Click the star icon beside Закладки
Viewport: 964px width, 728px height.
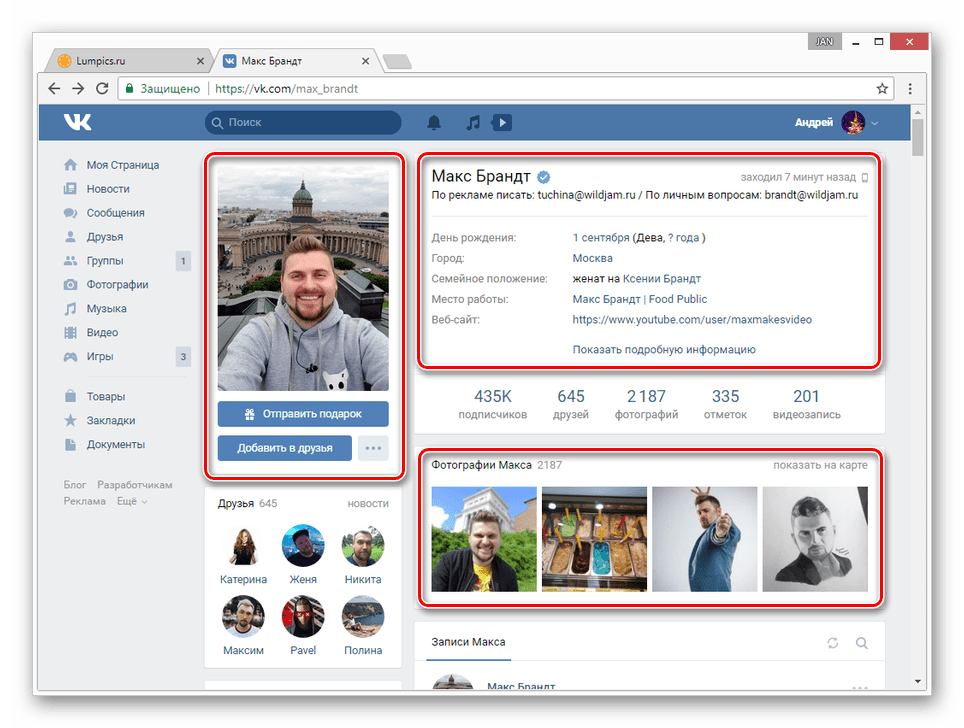tap(71, 421)
